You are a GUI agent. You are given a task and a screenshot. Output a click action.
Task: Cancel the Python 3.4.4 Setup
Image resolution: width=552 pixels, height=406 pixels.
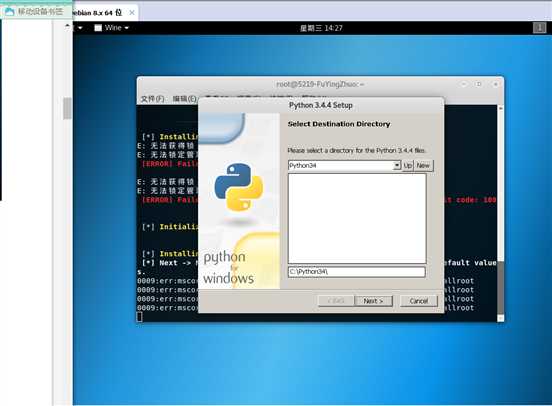tap(419, 301)
